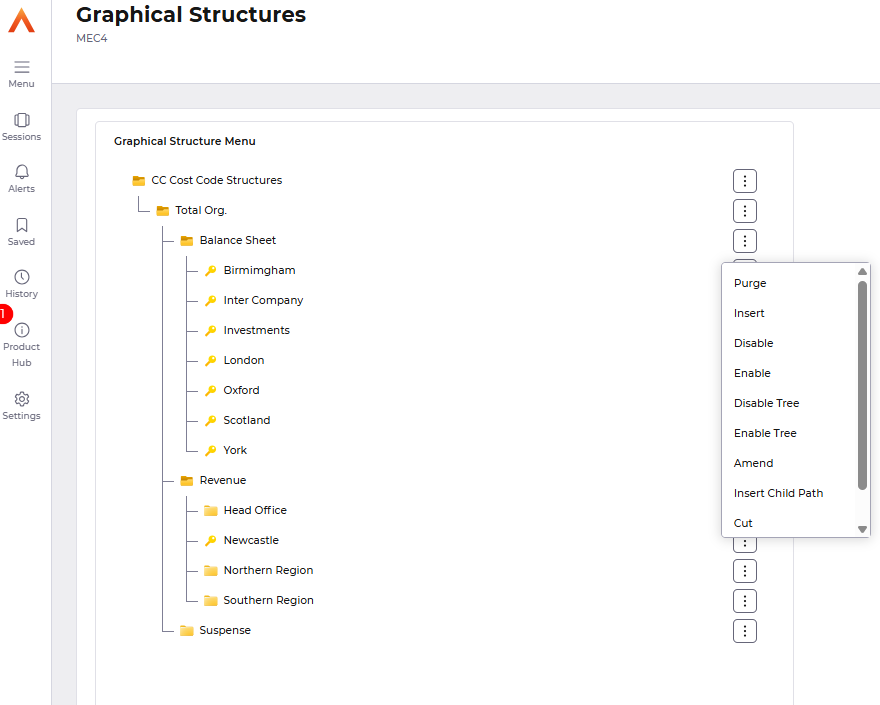Expand the Northern Region folder

[x=210, y=571]
